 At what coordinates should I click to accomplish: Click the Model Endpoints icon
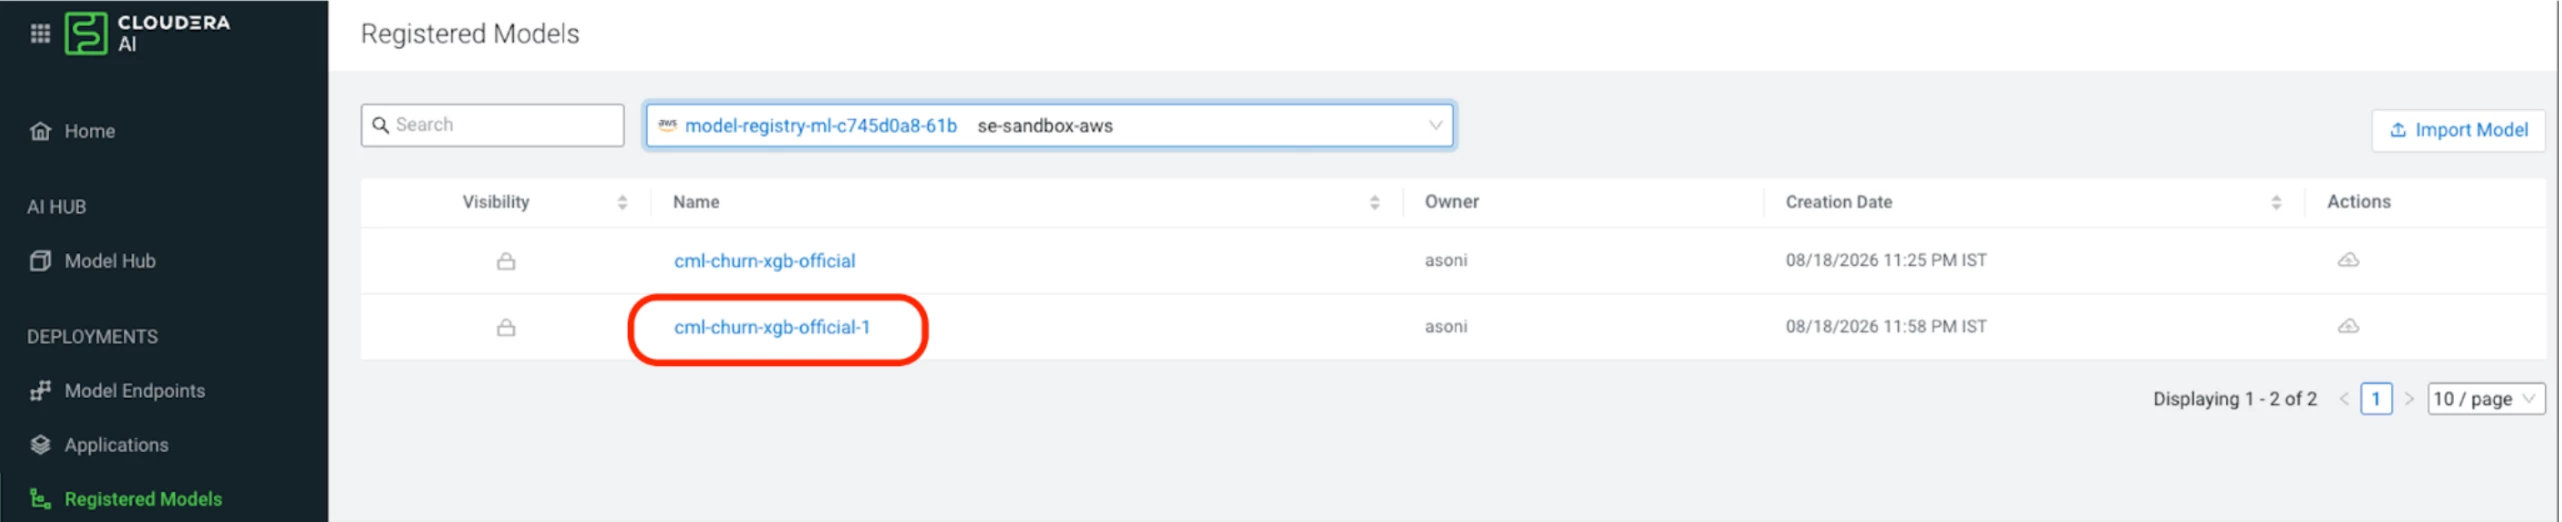click(40, 391)
